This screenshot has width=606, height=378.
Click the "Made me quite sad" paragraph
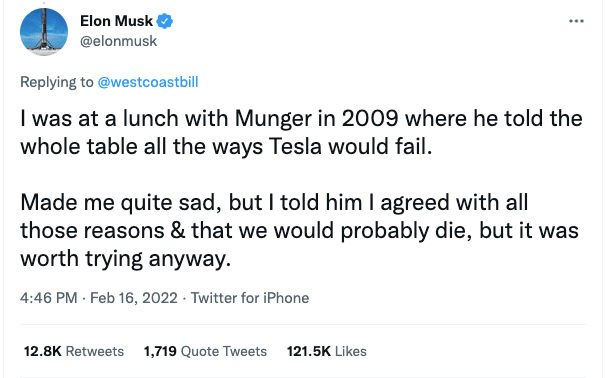(x=300, y=230)
